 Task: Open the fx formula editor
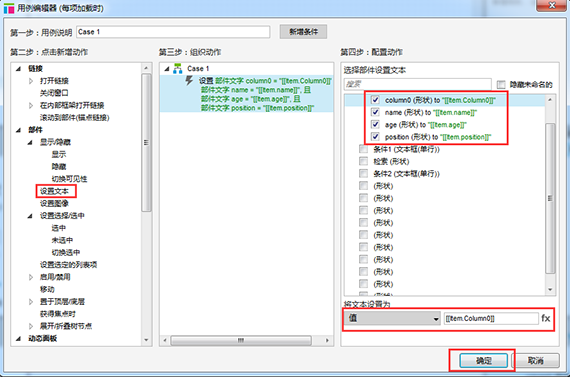click(x=546, y=318)
